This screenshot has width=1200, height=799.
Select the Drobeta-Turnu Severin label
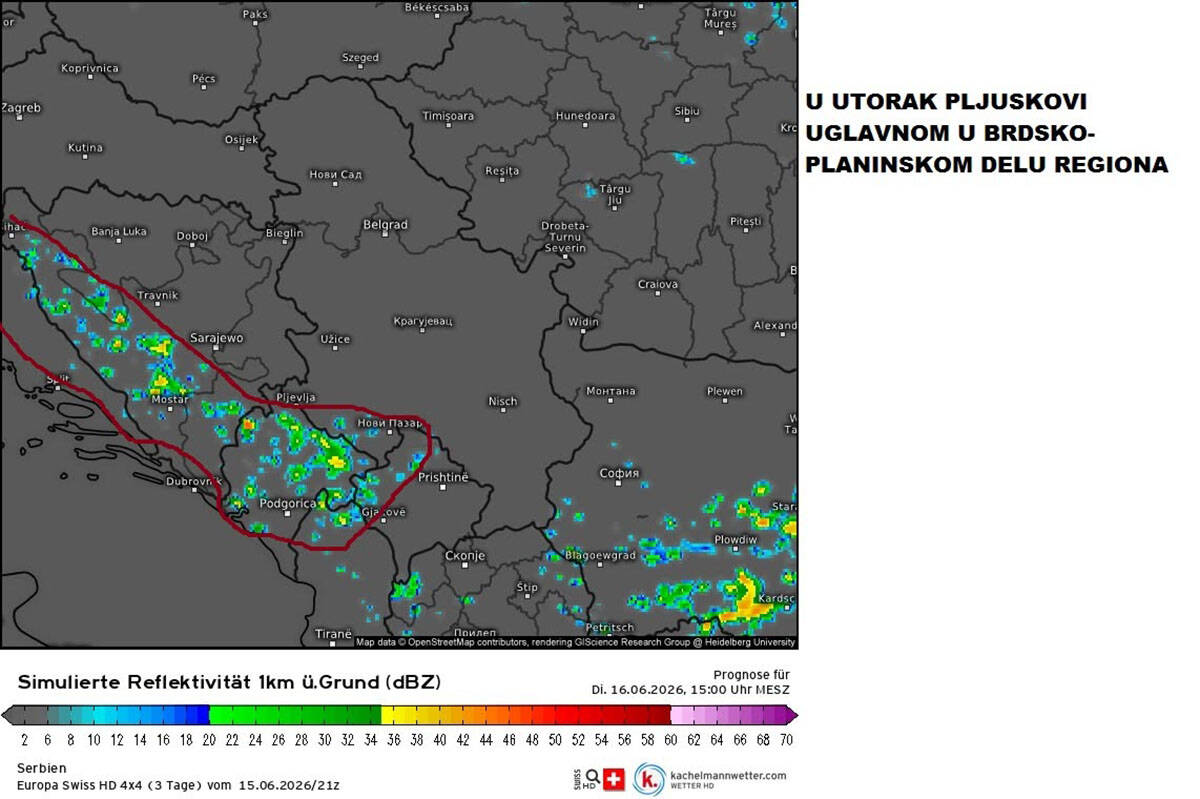565,237
